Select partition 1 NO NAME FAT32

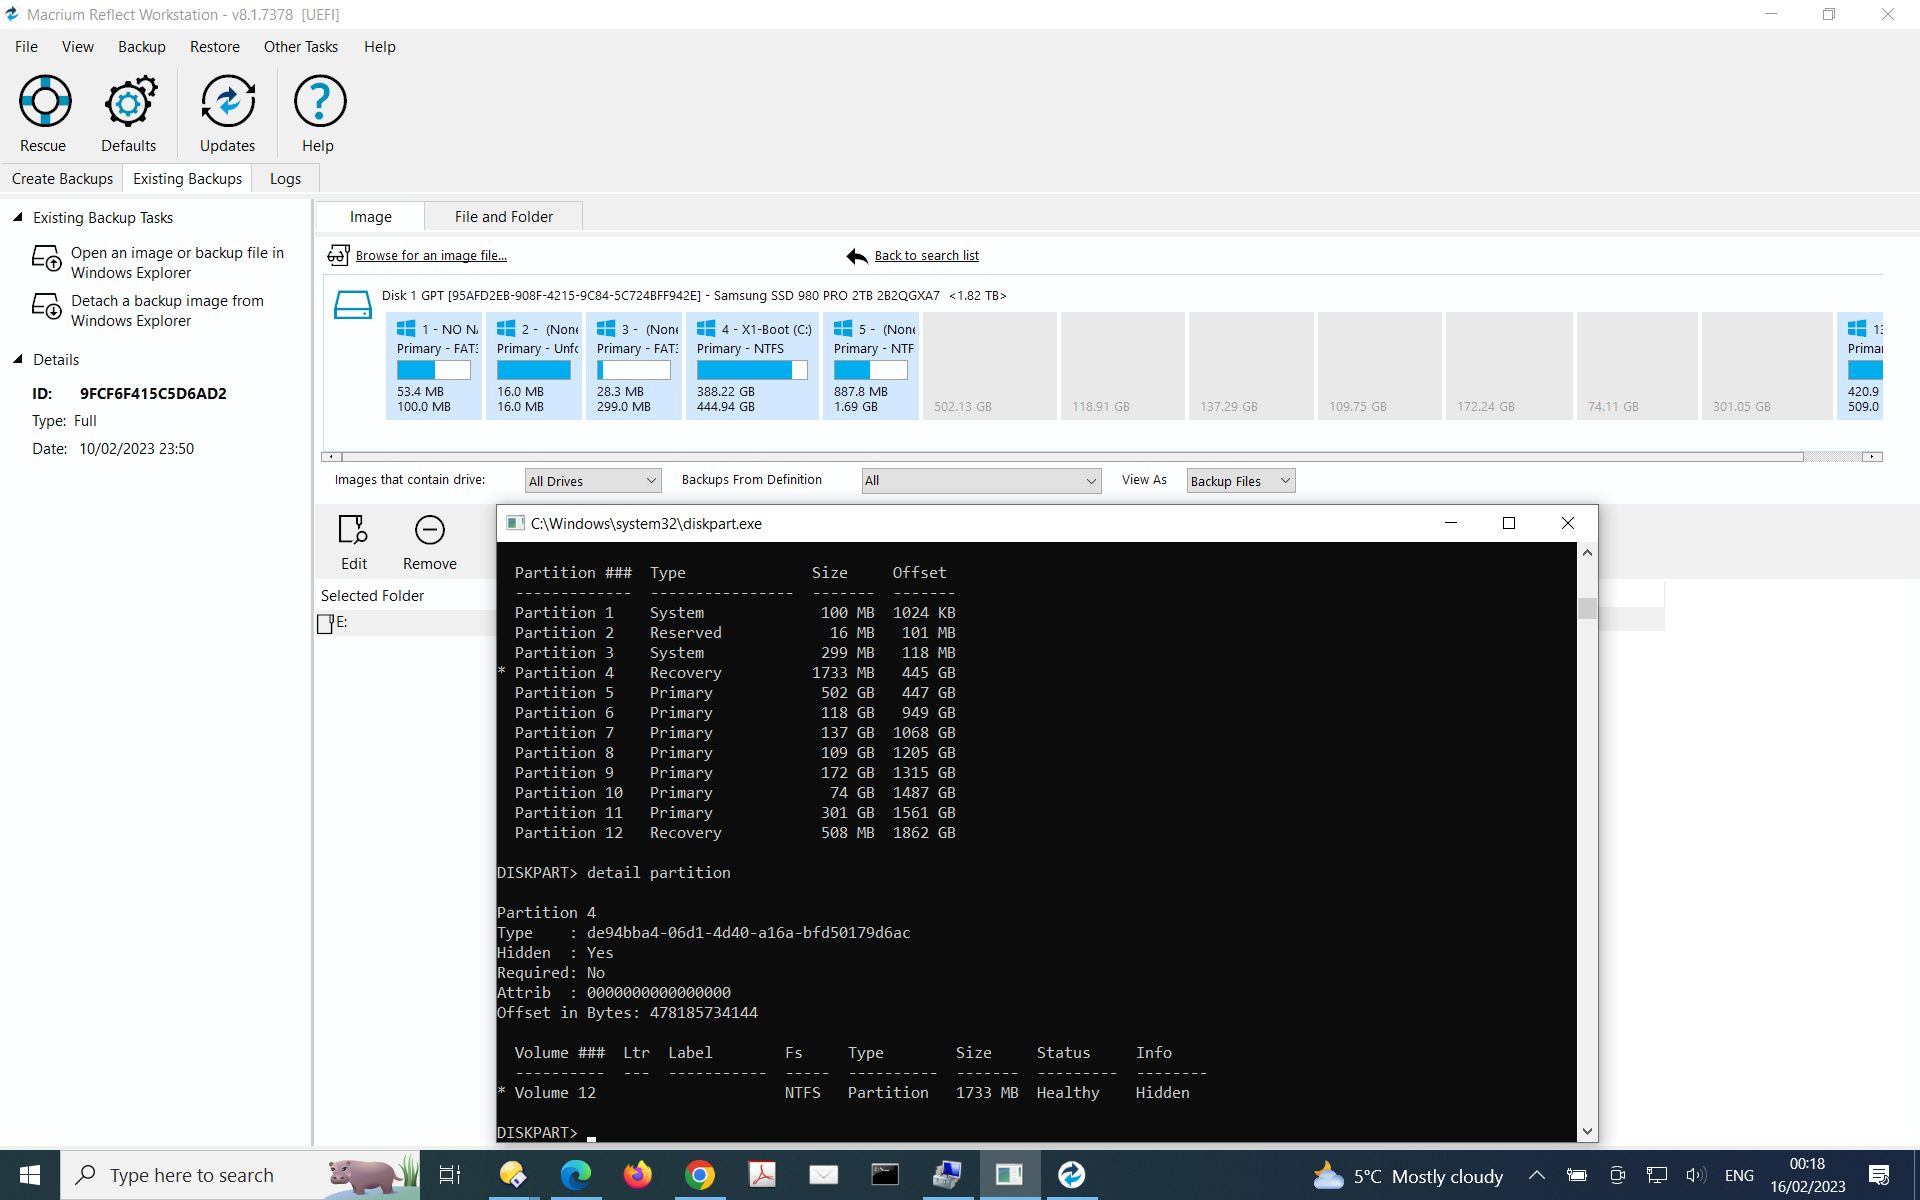434,366
